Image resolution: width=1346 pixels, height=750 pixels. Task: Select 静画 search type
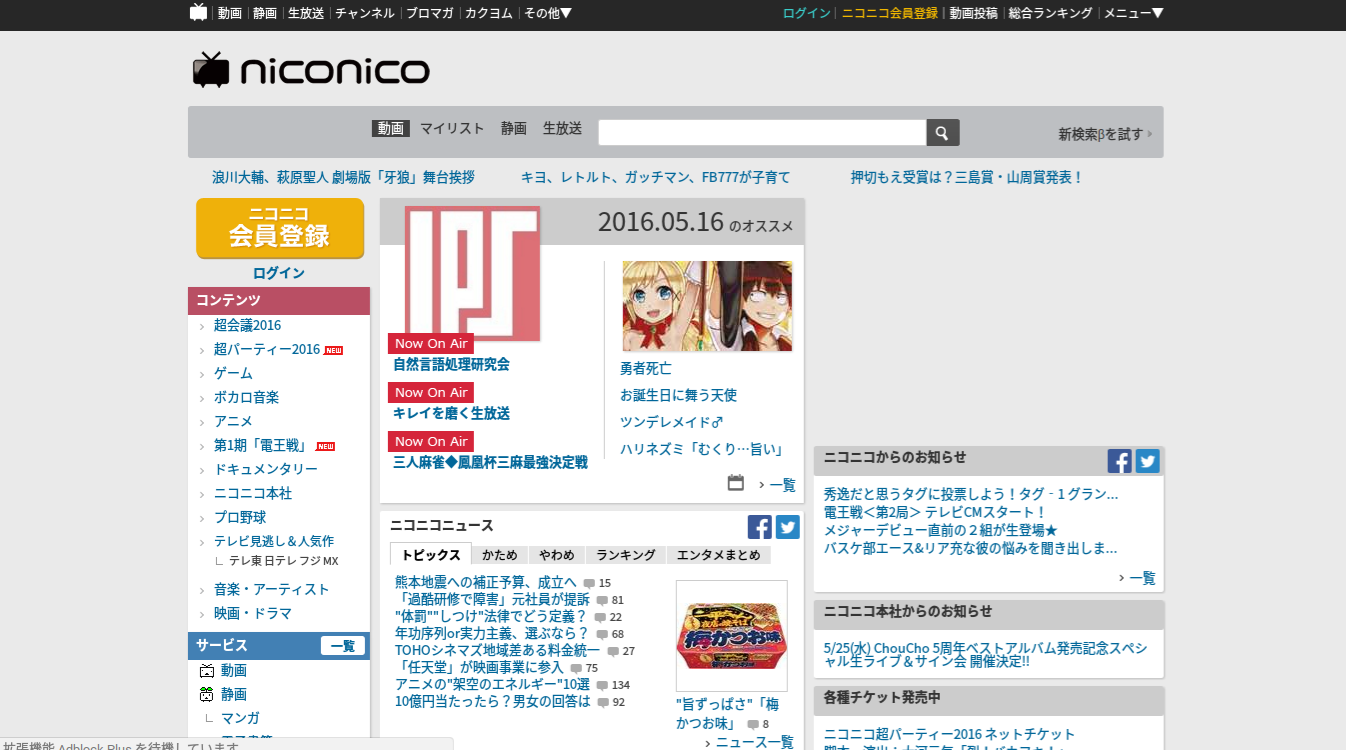(x=514, y=128)
